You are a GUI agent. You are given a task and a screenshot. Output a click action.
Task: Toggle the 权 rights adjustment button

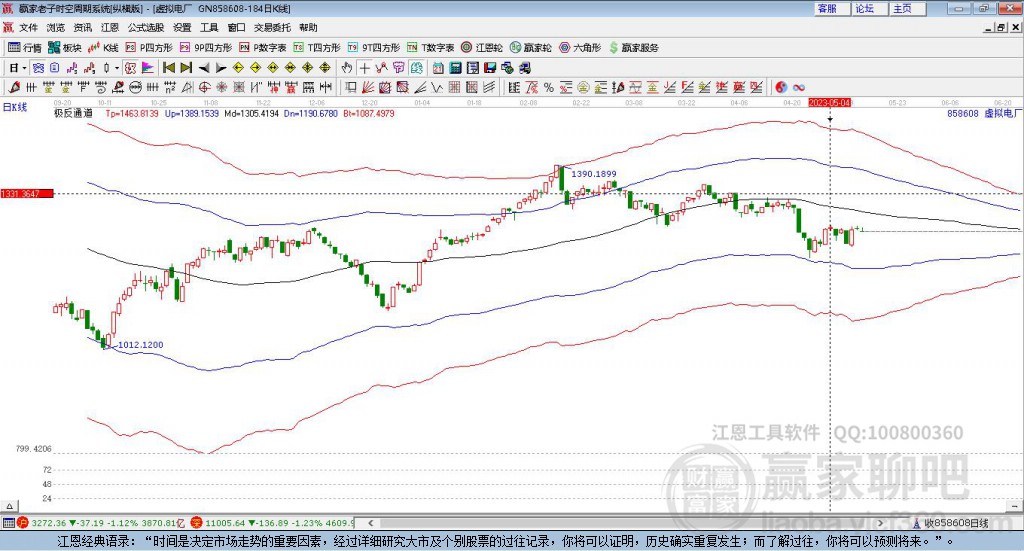click(130, 68)
